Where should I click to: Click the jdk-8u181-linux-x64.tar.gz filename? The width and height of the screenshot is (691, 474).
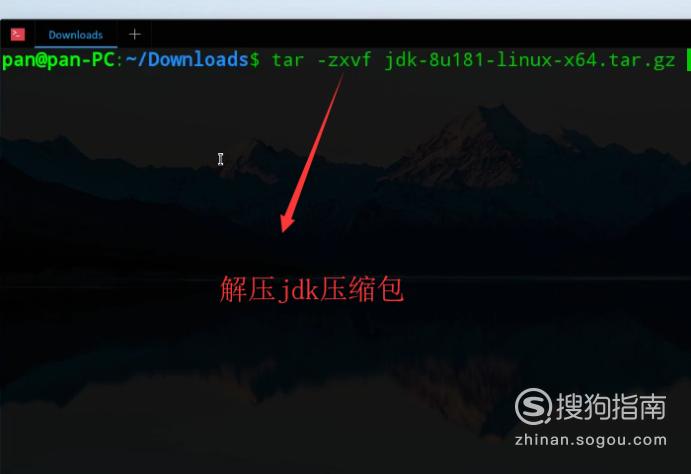[530, 60]
